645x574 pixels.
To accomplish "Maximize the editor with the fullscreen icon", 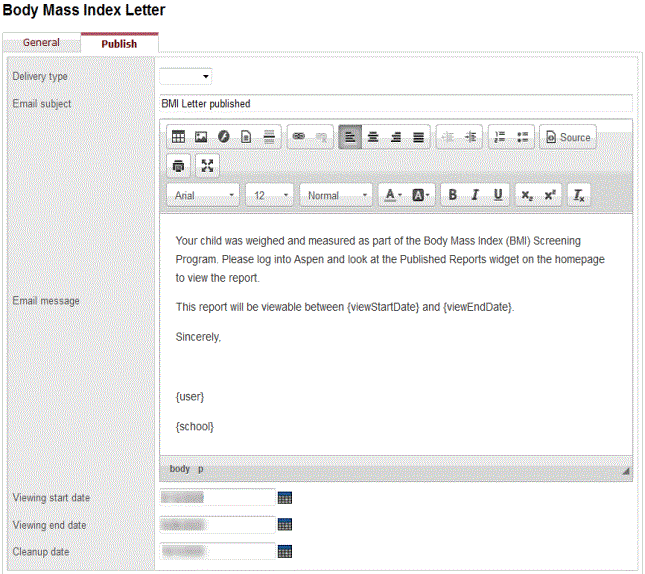I will 207,166.
